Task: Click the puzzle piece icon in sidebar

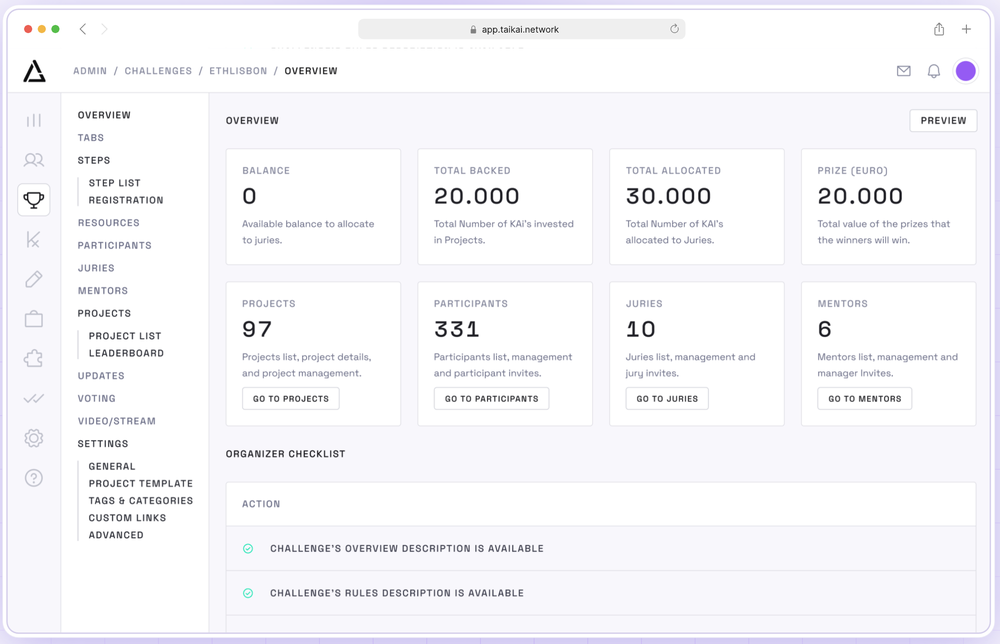Action: pos(34,359)
